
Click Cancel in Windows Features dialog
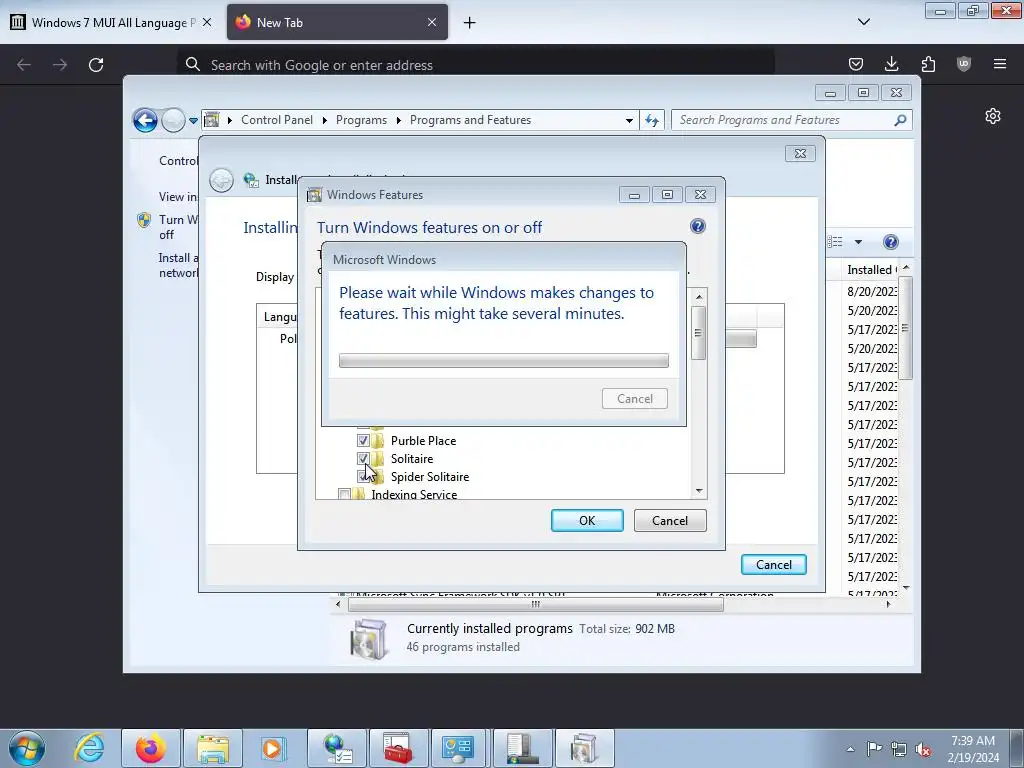coord(670,520)
